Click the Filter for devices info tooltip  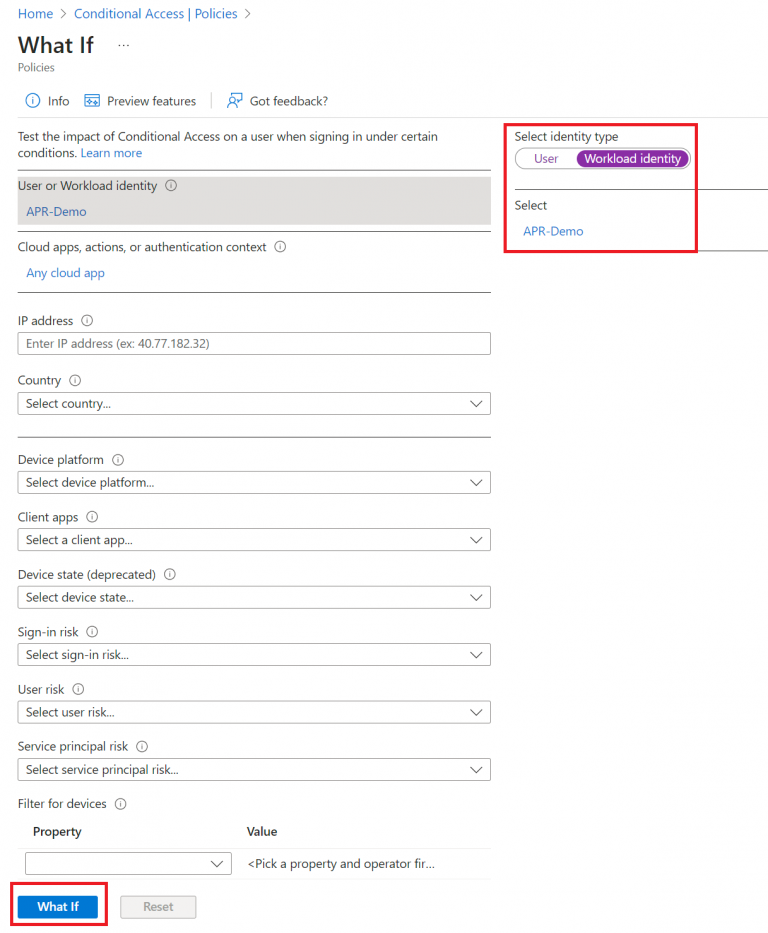click(120, 803)
